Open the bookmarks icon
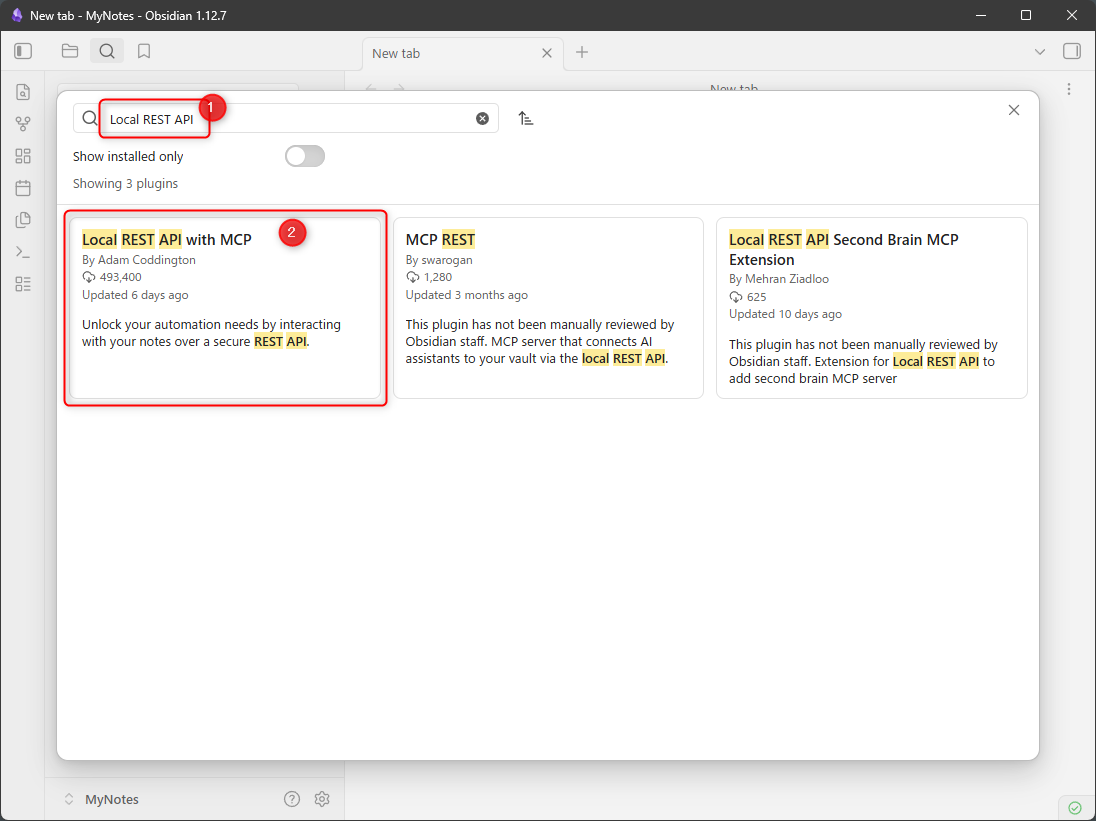 pos(144,51)
